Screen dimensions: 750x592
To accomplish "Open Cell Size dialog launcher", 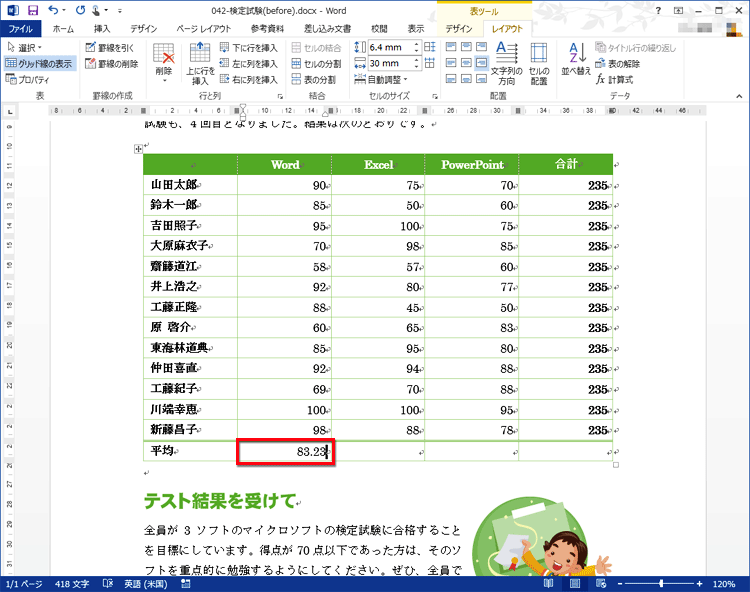I will pyautogui.click(x=435, y=96).
